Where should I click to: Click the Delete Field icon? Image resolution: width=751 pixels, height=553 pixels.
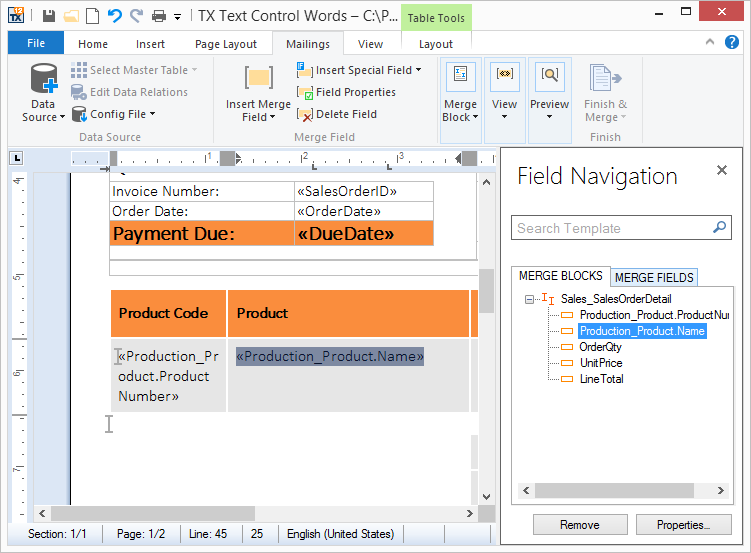coord(307,114)
